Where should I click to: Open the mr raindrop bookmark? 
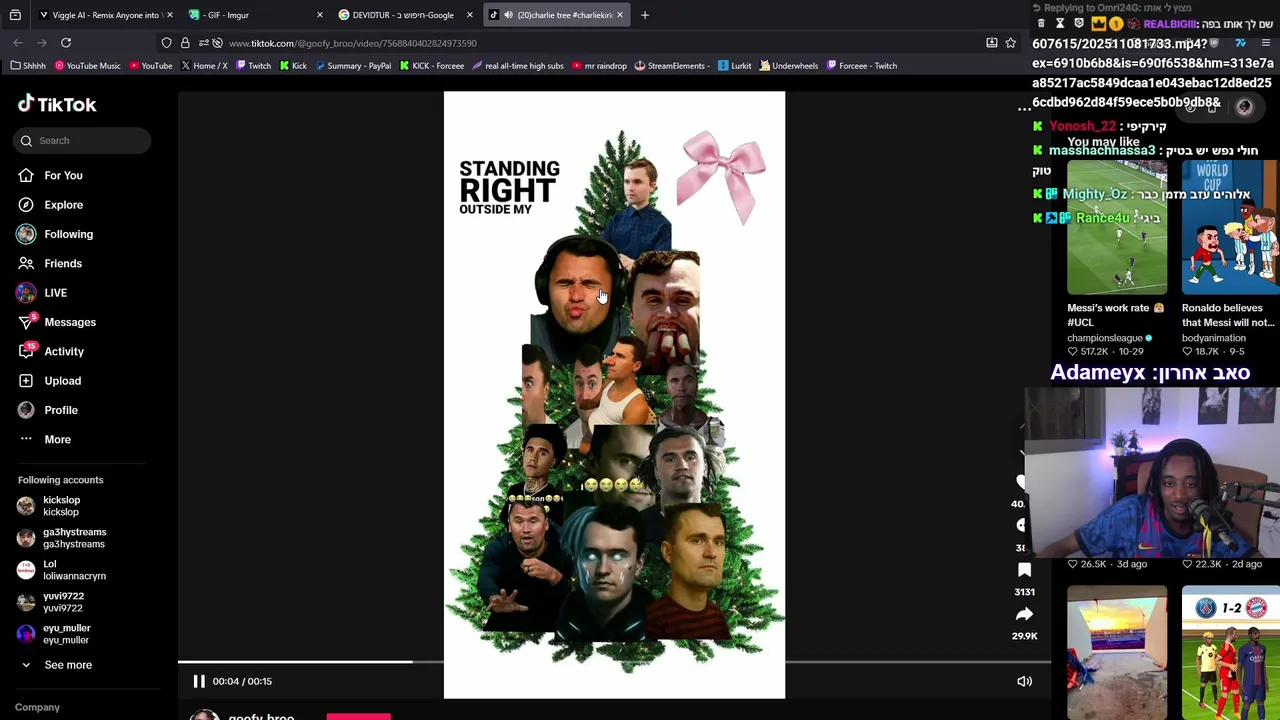coord(599,66)
